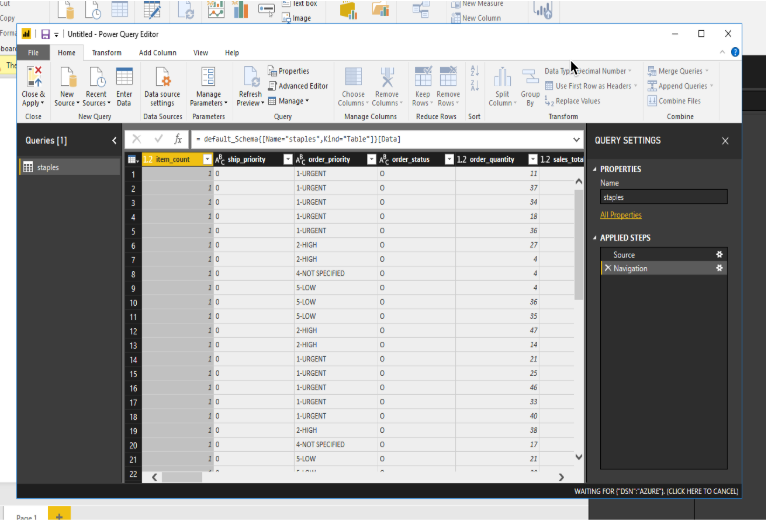Open query Properties
This screenshot has width=767, height=522.
click(x=289, y=71)
